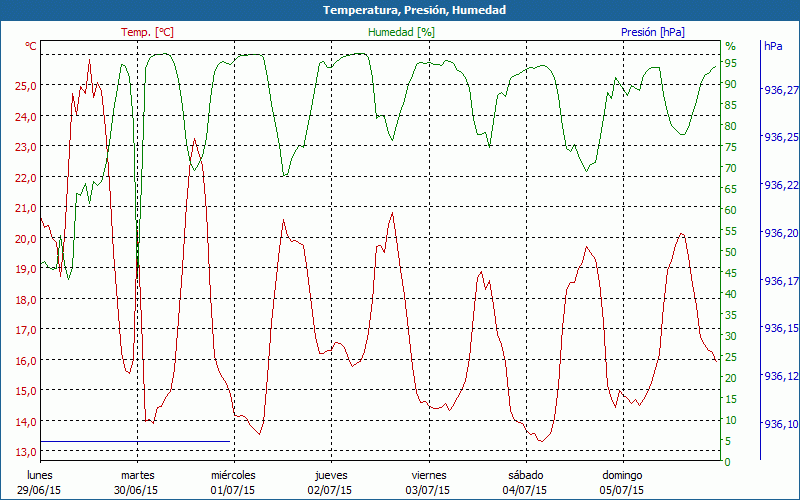The height and width of the screenshot is (500, 800).
Task: Select the 'domingo 05/07/15' date label
Action: tap(623, 483)
